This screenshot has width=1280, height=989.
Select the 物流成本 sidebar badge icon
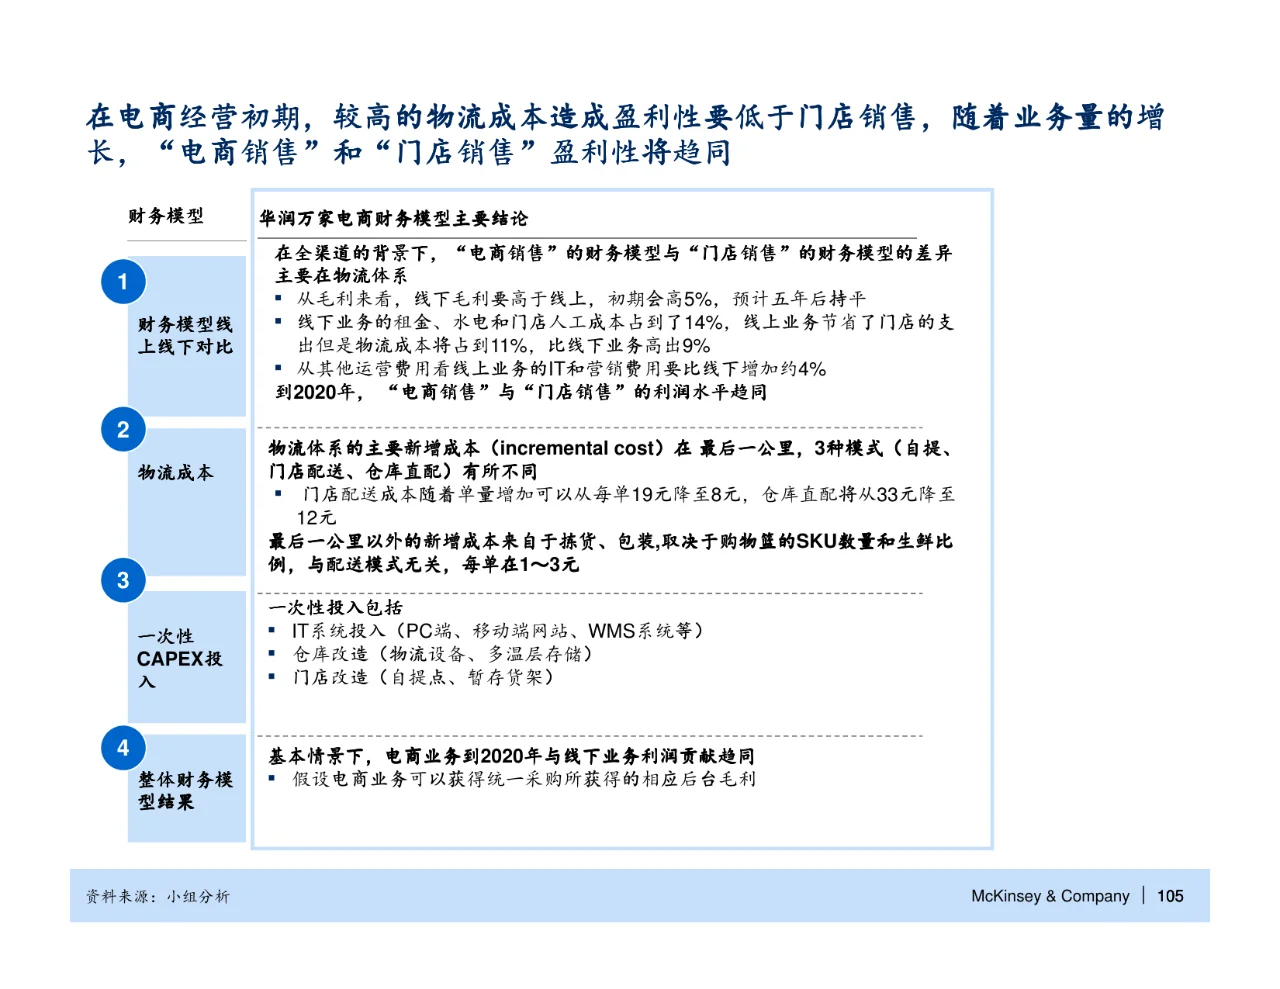coord(122,430)
